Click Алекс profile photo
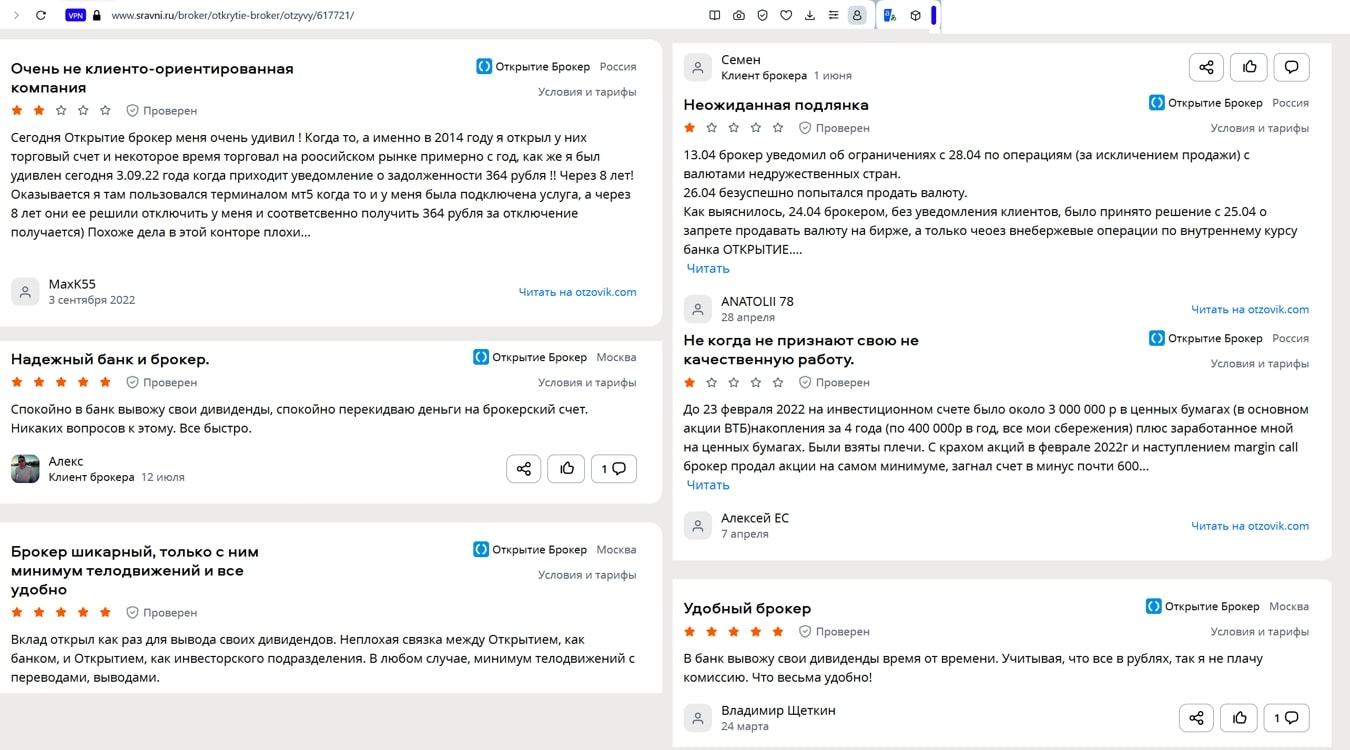1350x750 pixels. [x=25, y=468]
